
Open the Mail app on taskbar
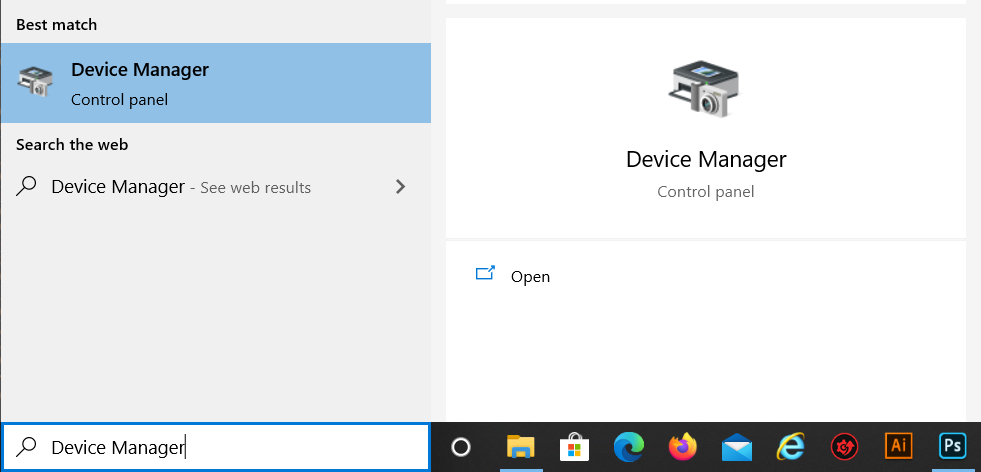point(736,447)
